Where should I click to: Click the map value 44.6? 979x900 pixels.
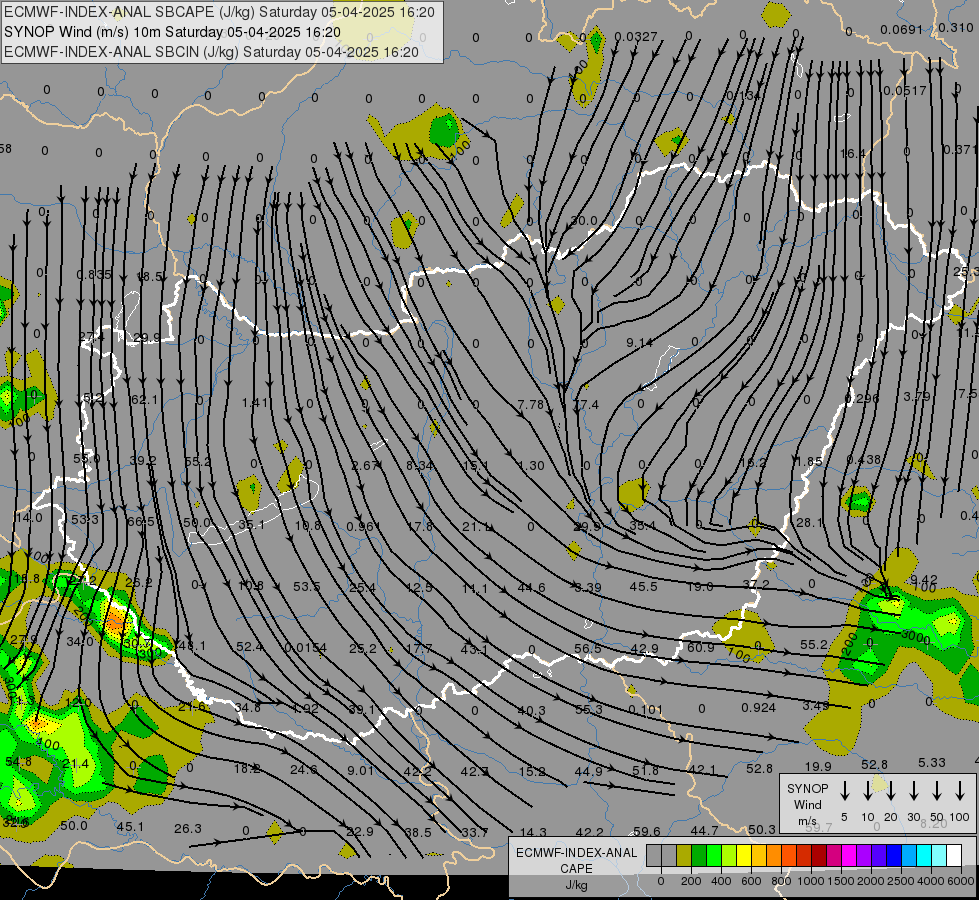(531, 588)
